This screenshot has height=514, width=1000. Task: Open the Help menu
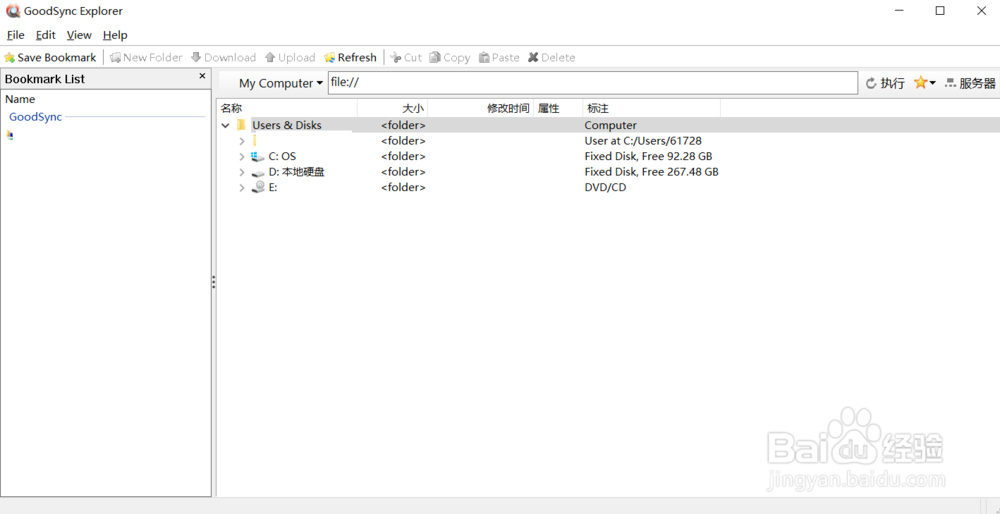coord(115,35)
